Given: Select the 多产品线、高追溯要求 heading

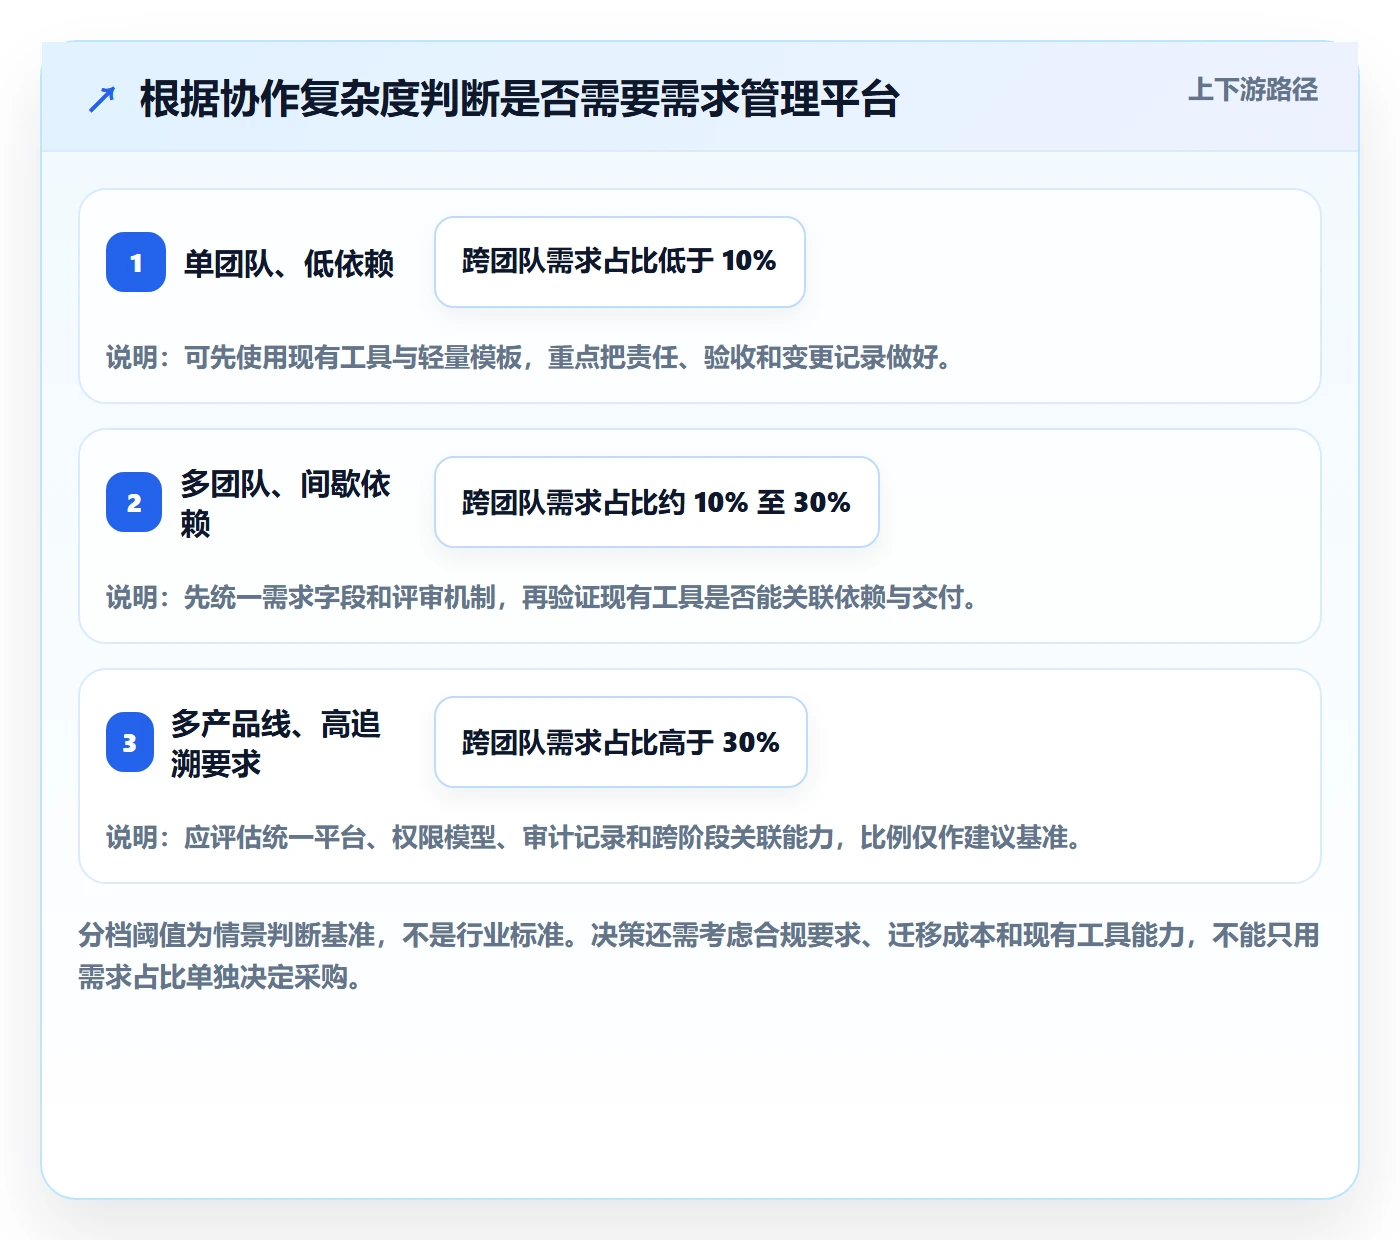Looking at the screenshot, I should tap(276, 743).
